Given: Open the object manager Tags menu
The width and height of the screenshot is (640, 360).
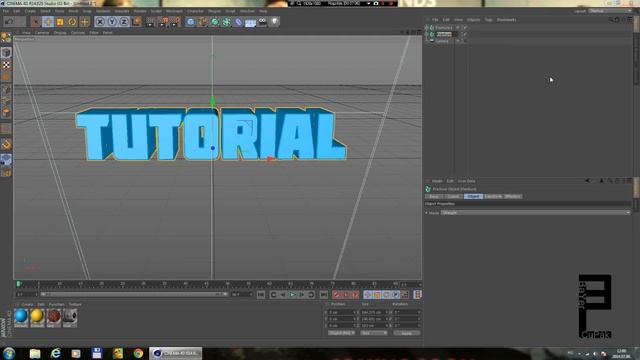Looking at the screenshot, I should pyautogui.click(x=489, y=20).
